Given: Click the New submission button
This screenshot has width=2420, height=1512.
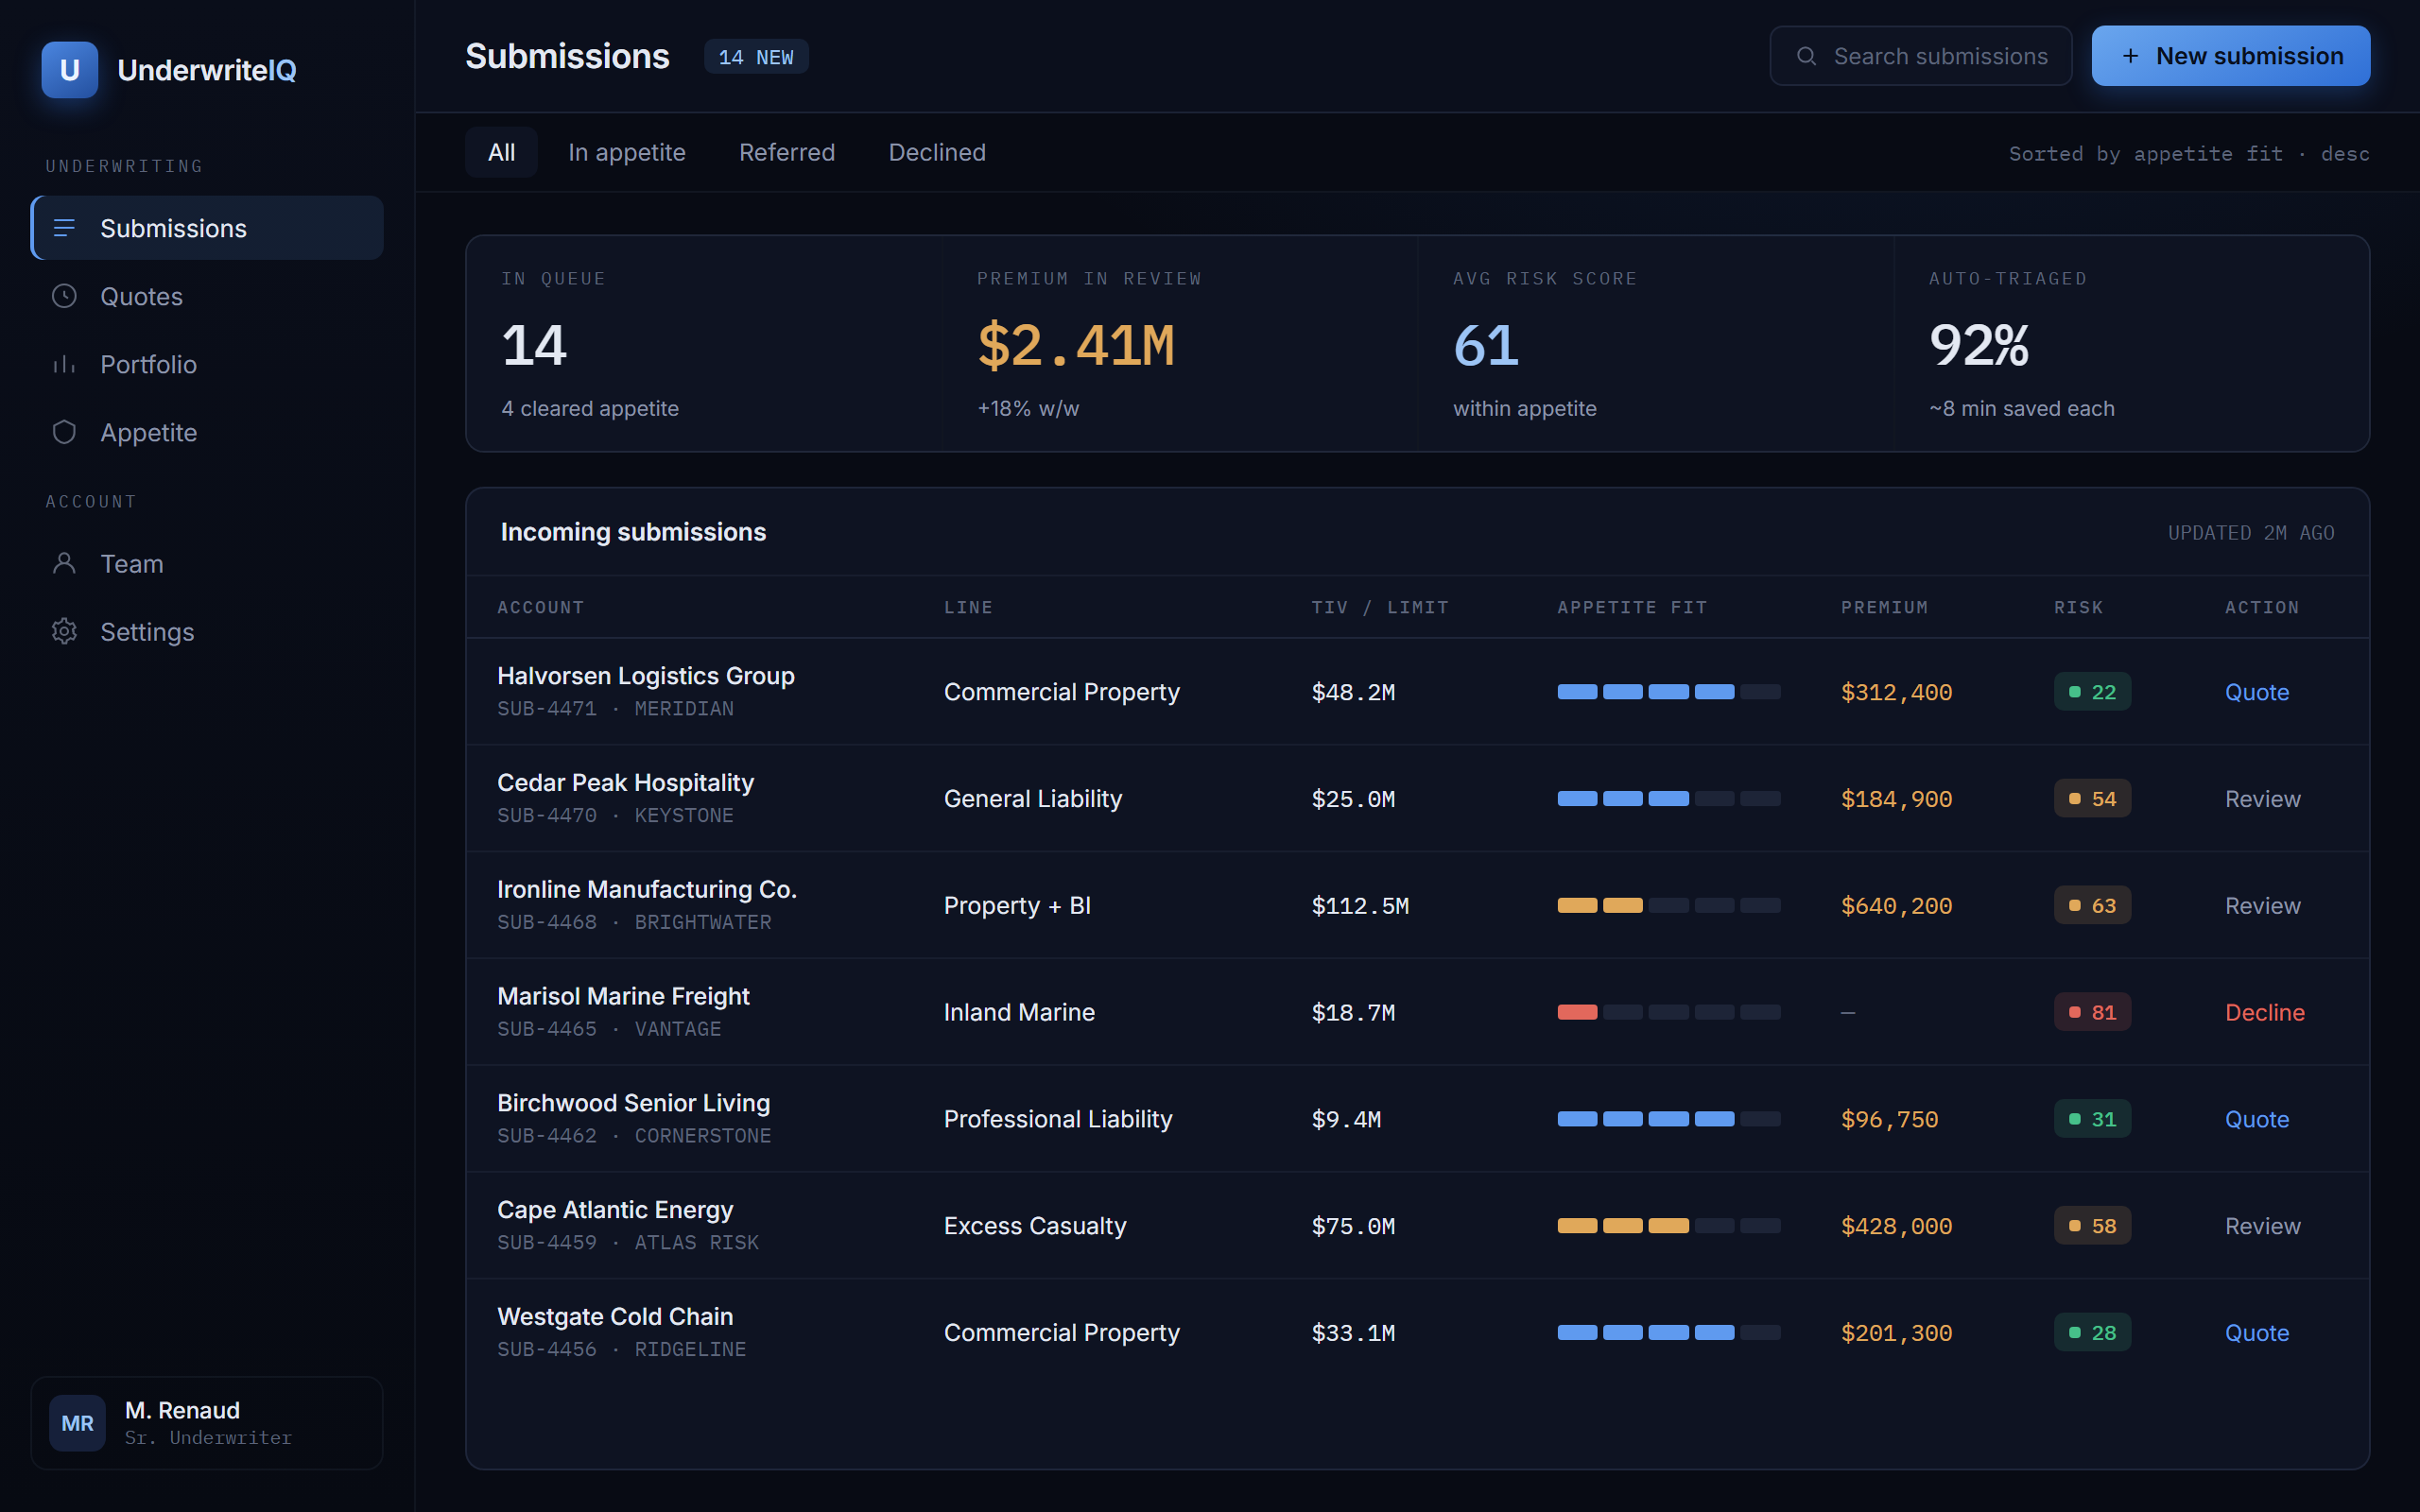Looking at the screenshot, I should 2230,56.
